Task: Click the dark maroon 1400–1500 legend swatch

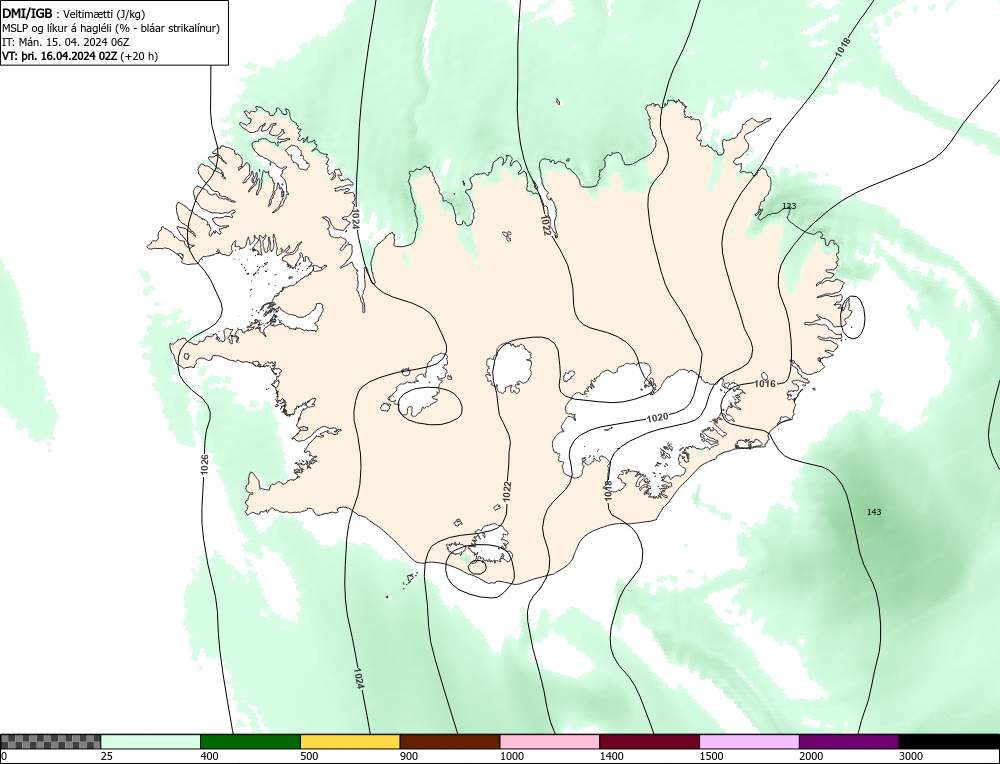Action: (x=649, y=742)
